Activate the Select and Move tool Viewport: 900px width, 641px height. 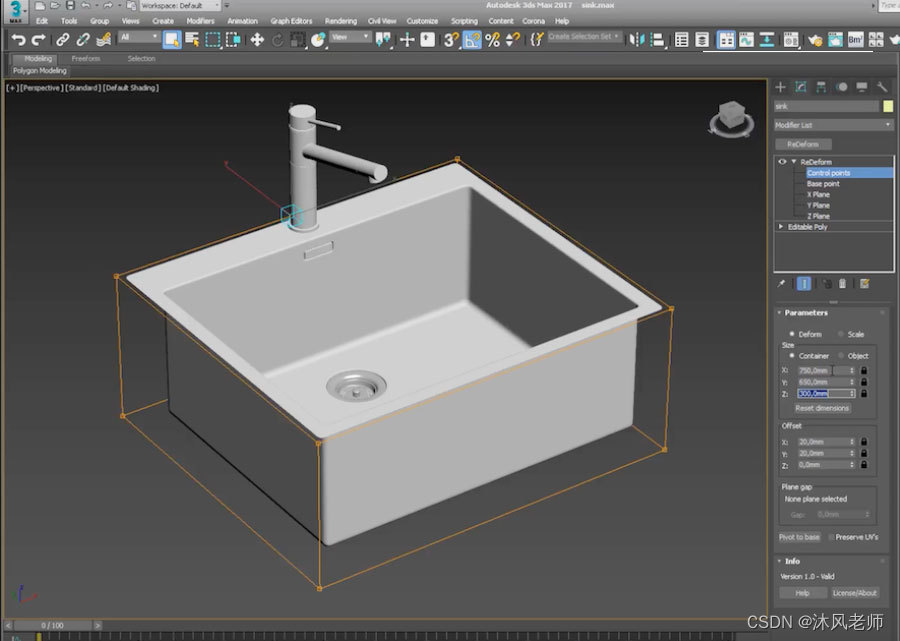click(x=257, y=39)
